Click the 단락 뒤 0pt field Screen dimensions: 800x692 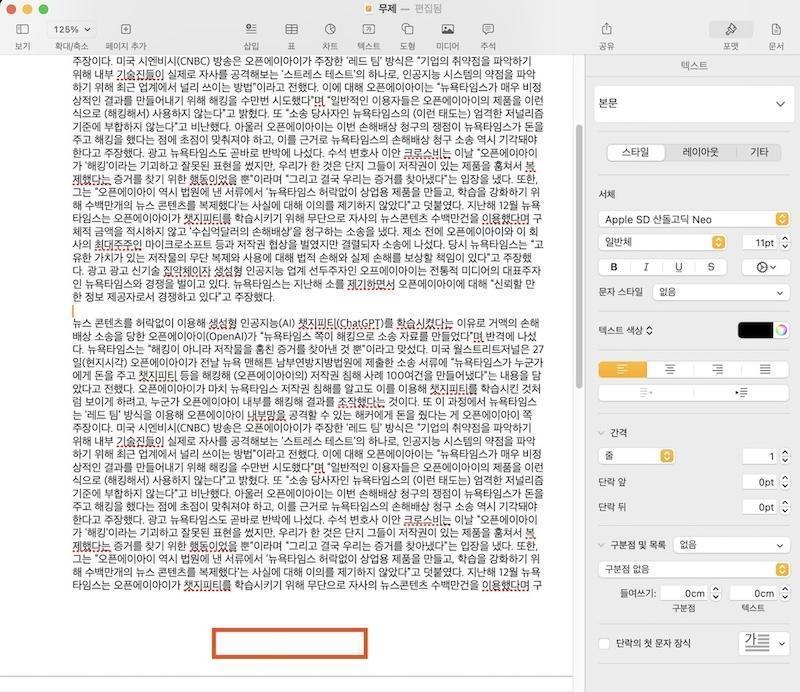(760, 507)
